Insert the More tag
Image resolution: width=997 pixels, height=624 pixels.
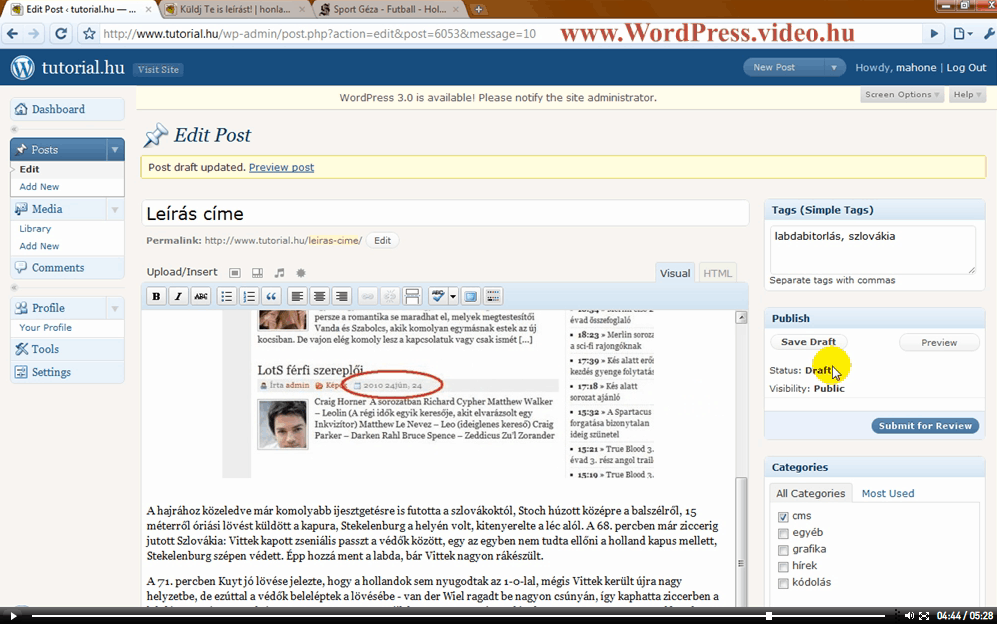411,296
